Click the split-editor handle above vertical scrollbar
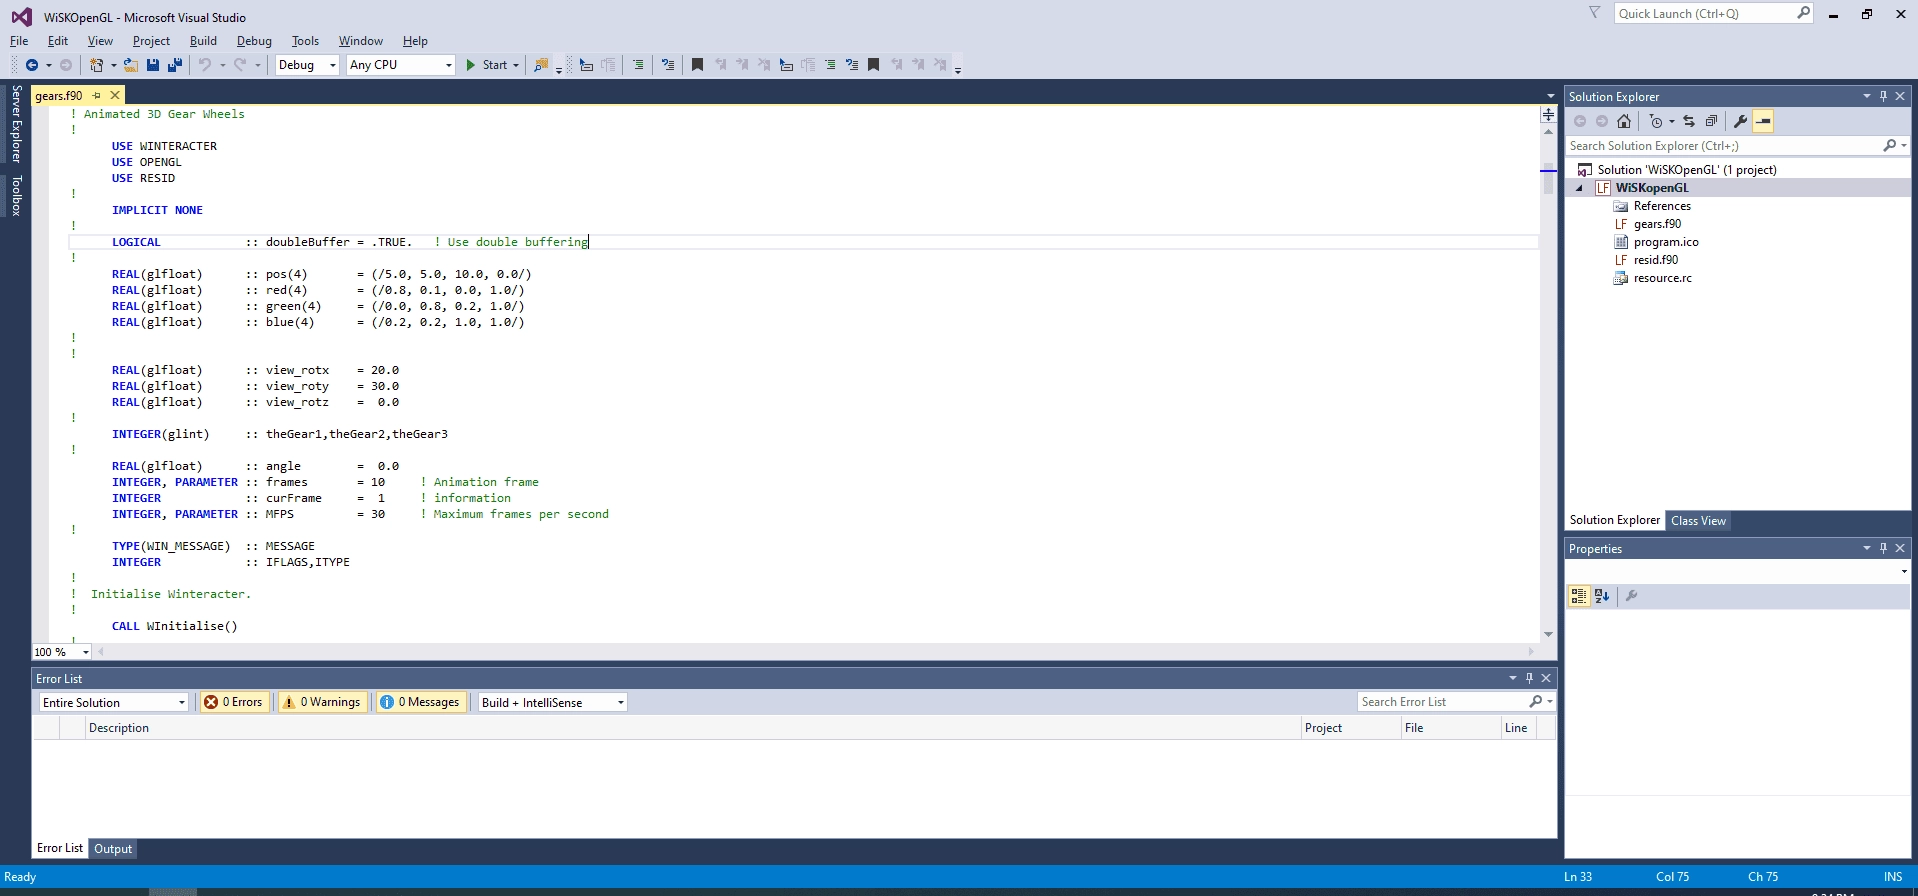This screenshot has height=896, width=1918. [x=1548, y=115]
